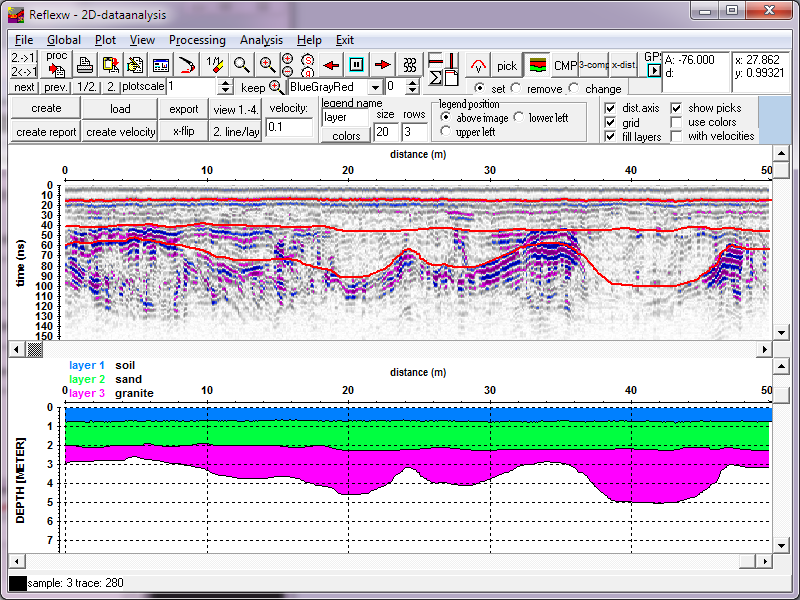The image size is (800, 600).
Task: Enable the use colors checkbox
Action: [x=677, y=122]
